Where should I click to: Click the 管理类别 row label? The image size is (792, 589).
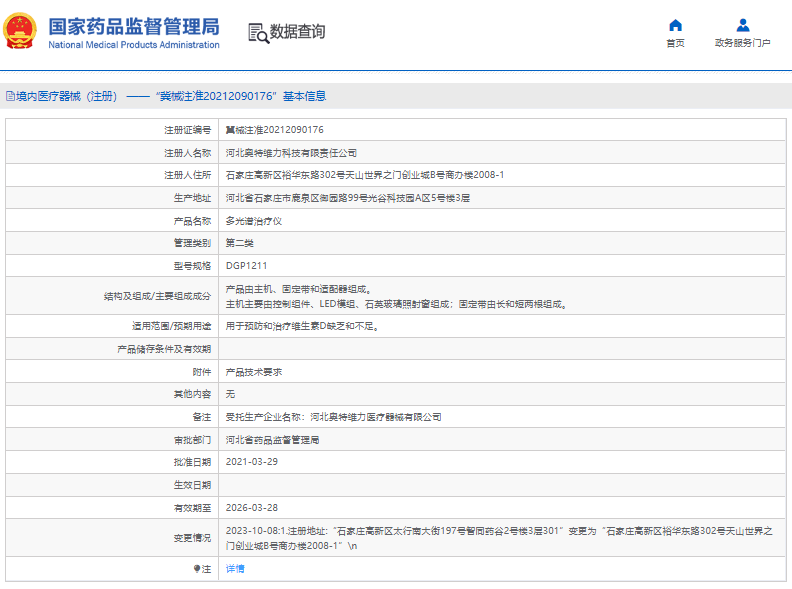tap(192, 243)
